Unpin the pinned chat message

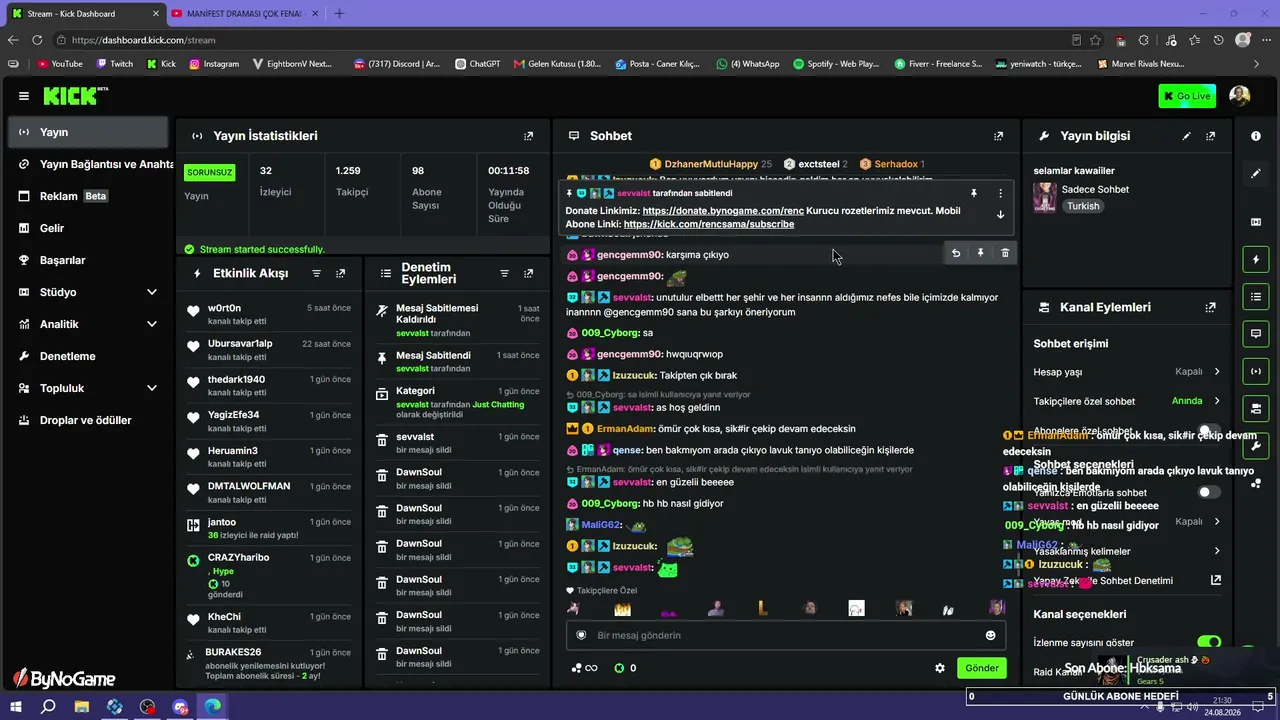(x=973, y=193)
